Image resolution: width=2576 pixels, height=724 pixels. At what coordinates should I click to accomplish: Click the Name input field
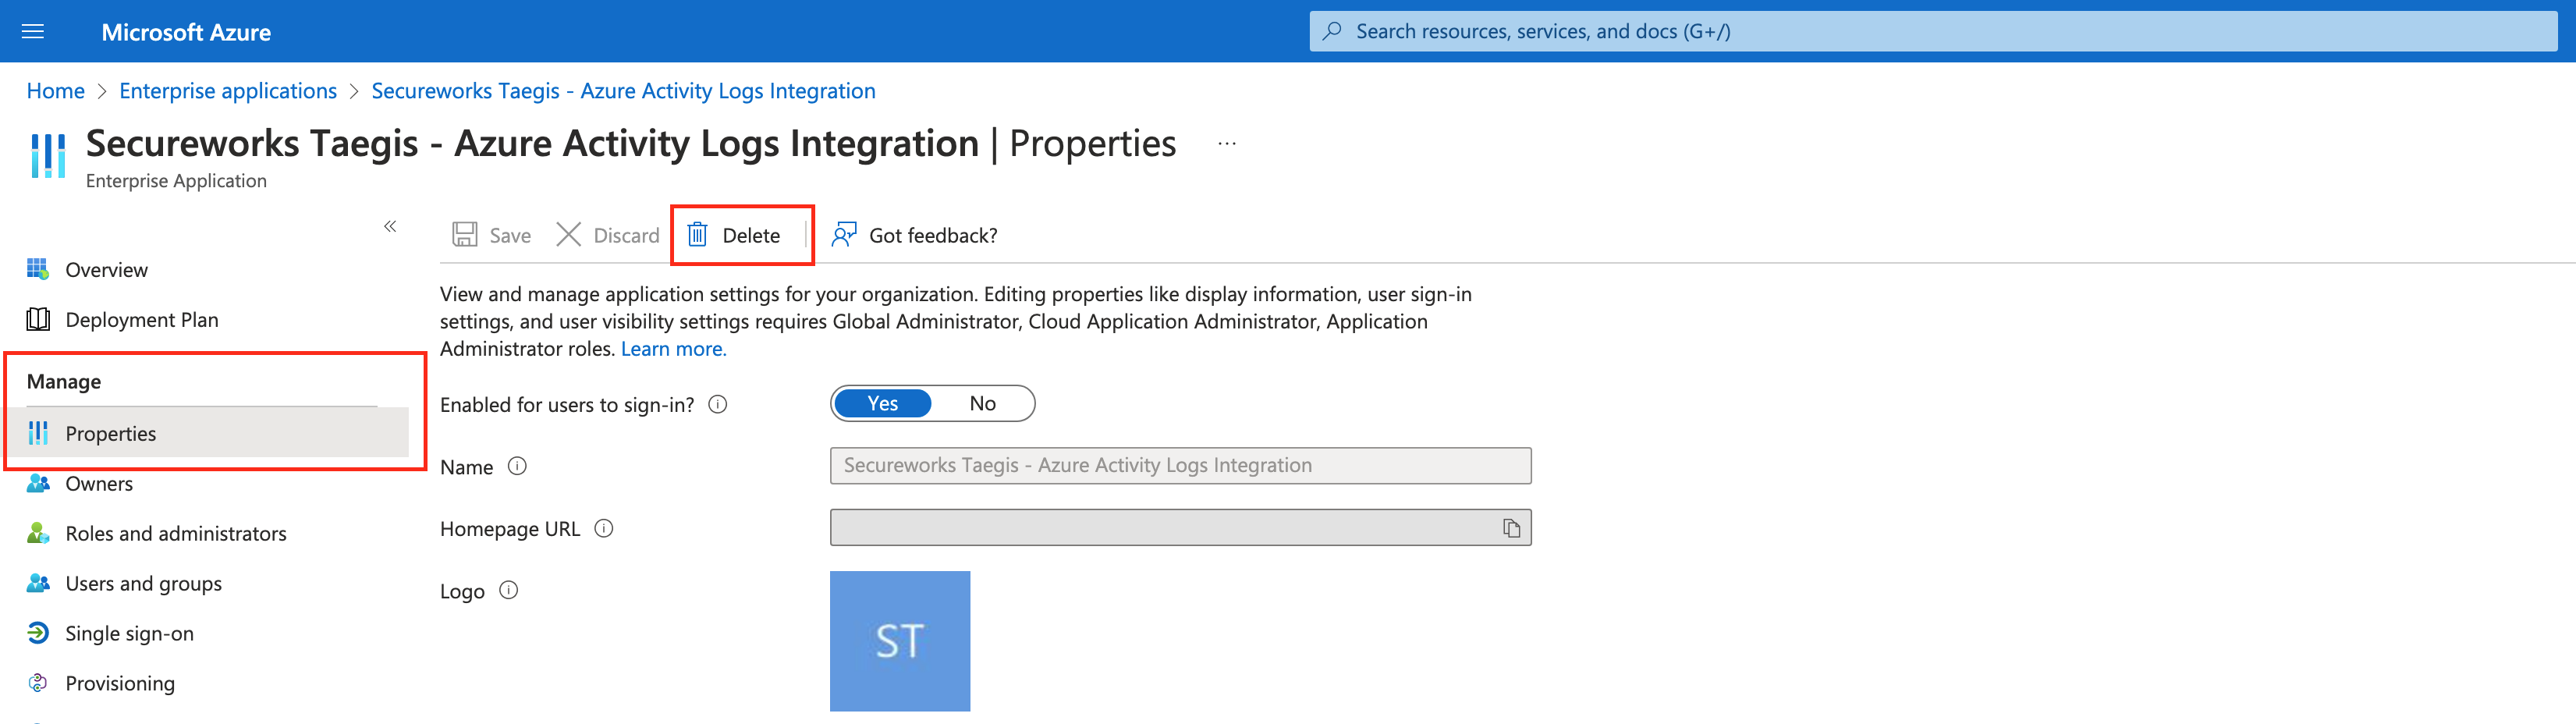(1180, 465)
